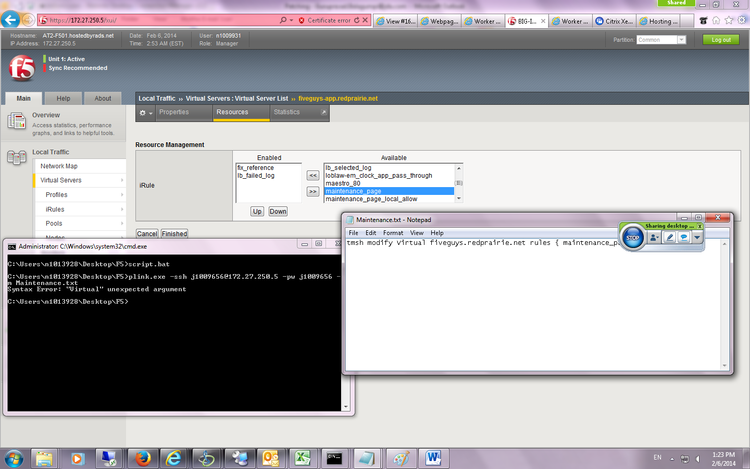Click the Stop sharing button
The height and width of the screenshot is (469, 750).
(632, 237)
